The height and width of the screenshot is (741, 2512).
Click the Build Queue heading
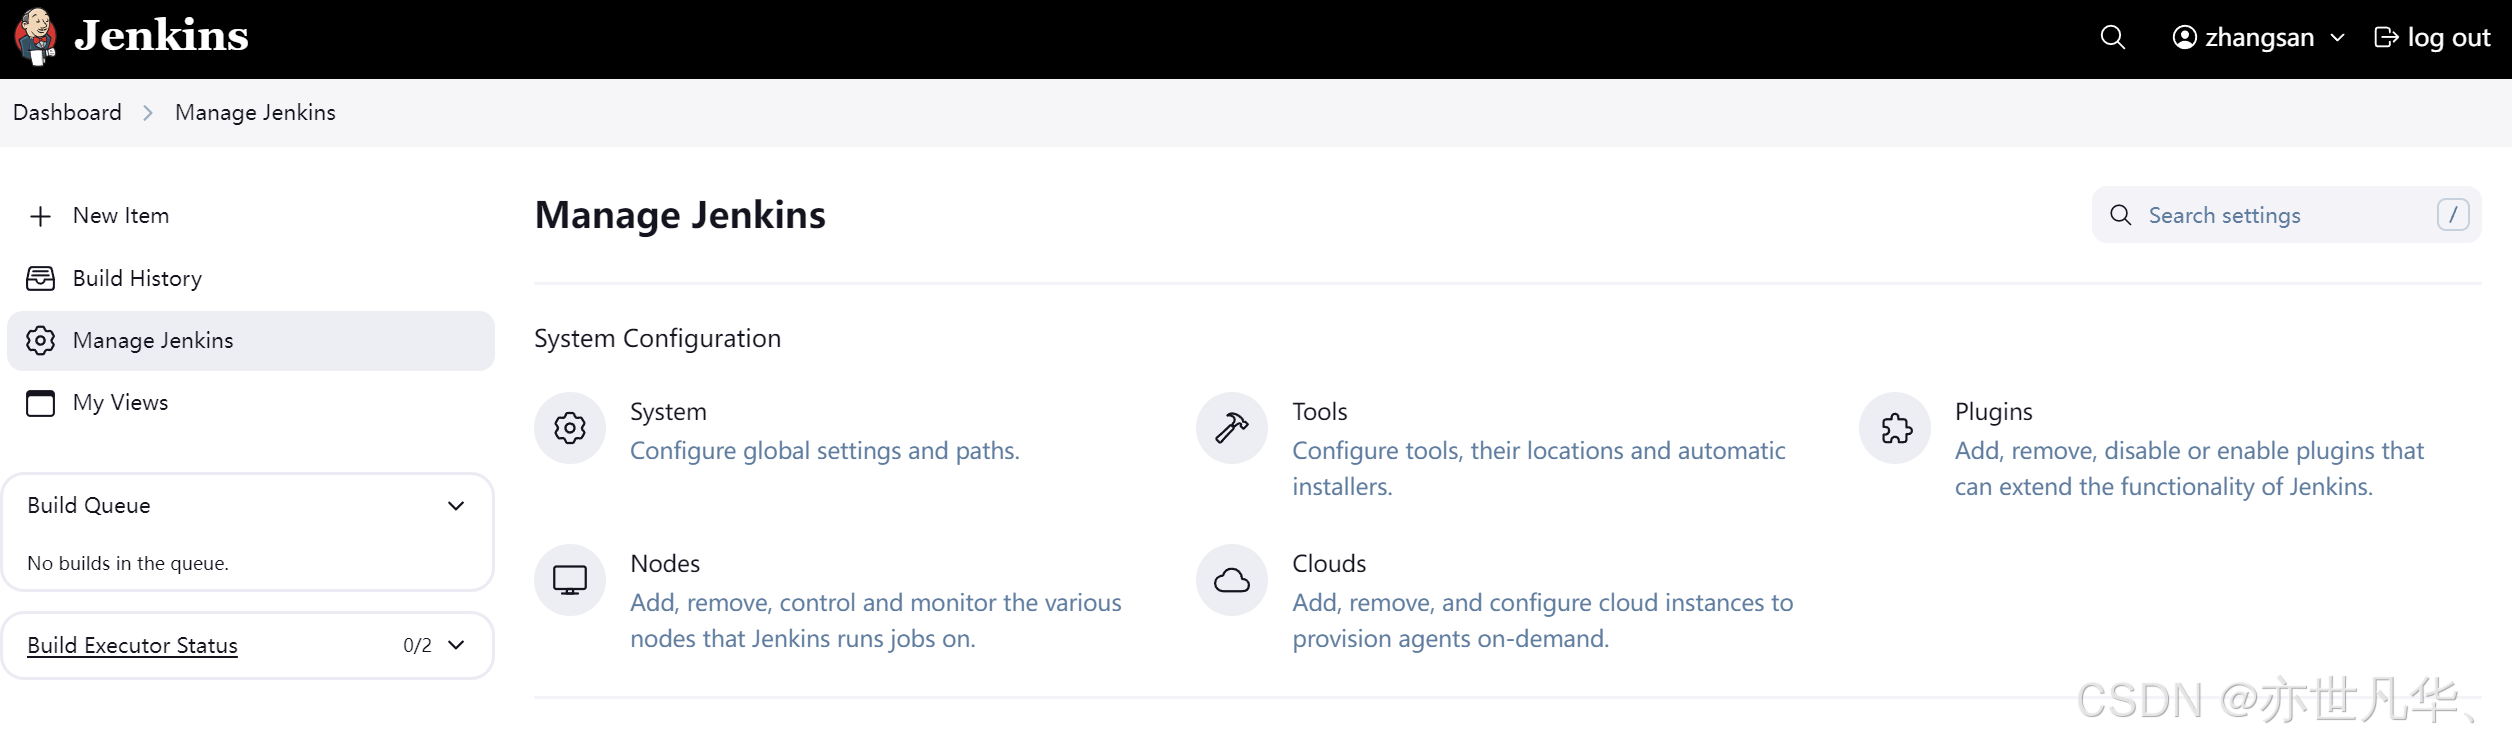89,506
